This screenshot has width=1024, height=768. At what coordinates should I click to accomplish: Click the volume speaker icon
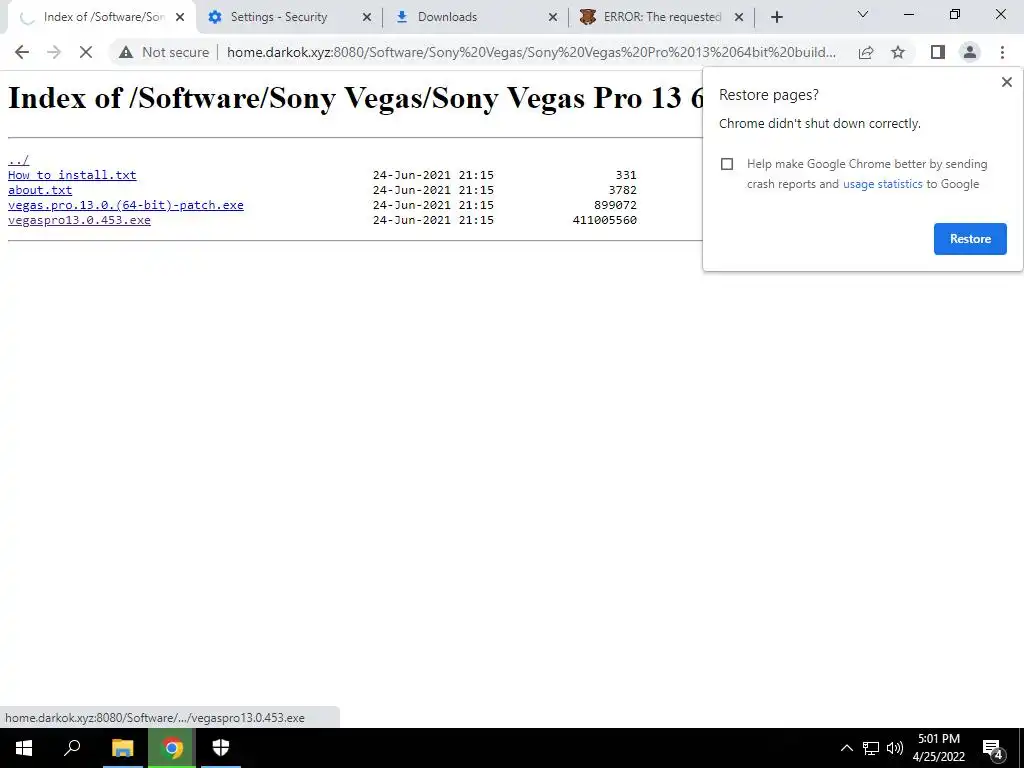(895, 748)
